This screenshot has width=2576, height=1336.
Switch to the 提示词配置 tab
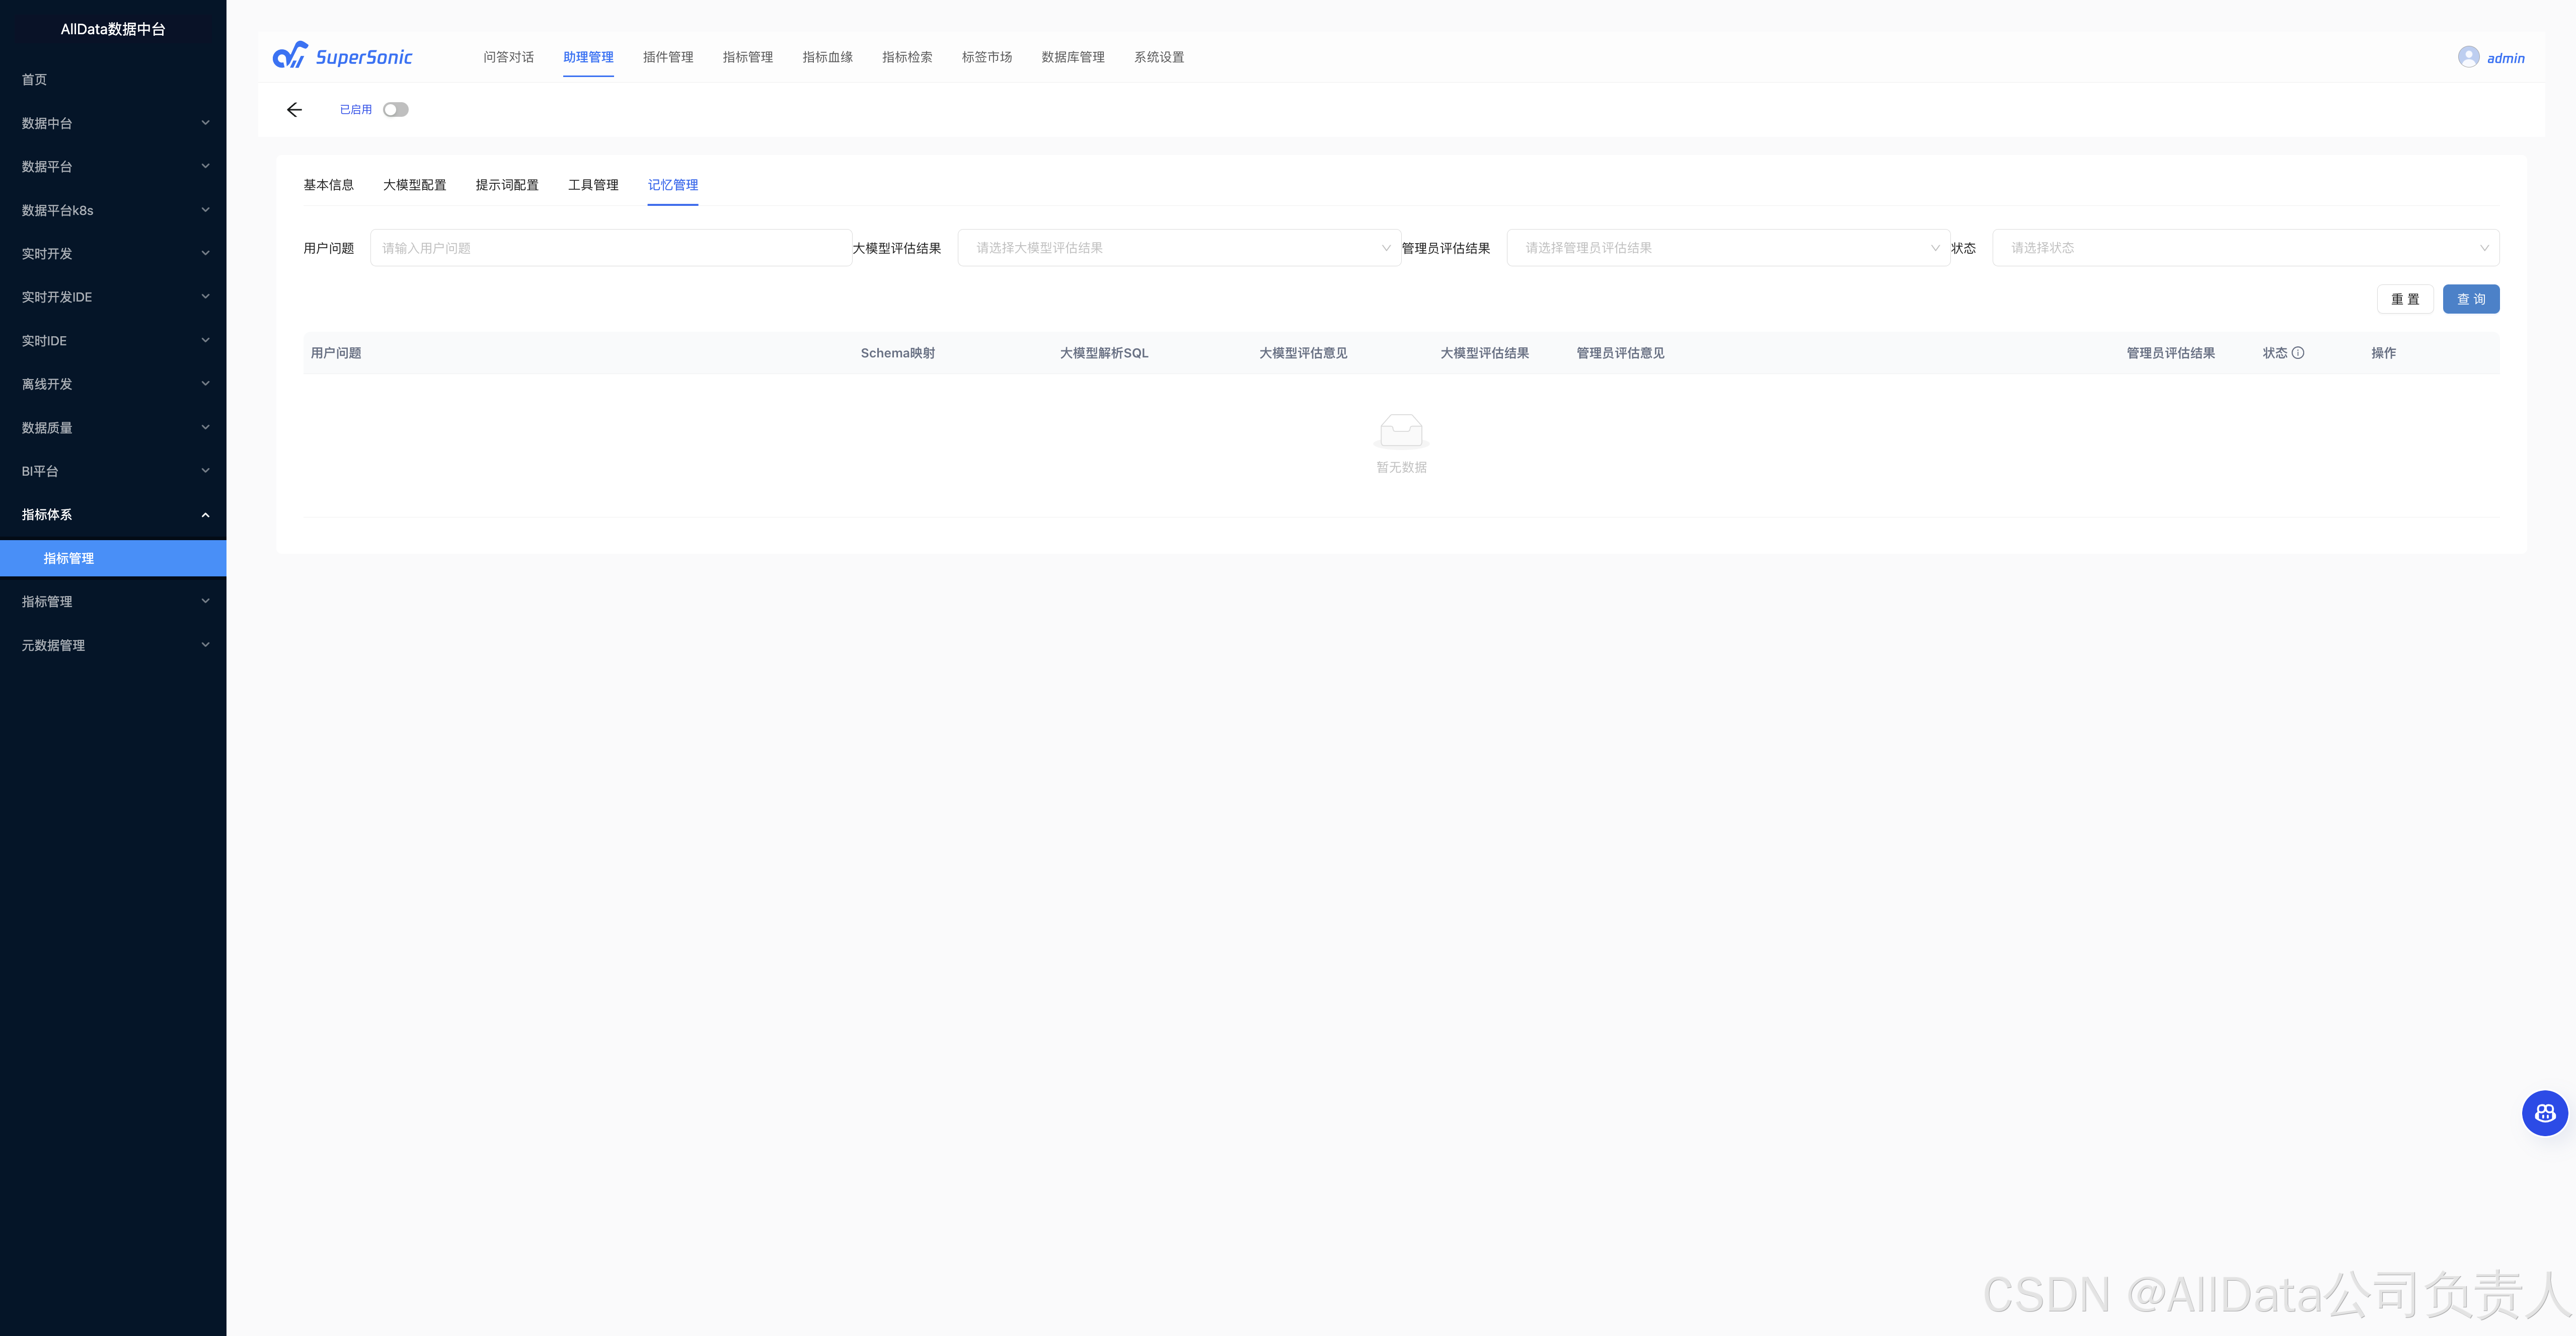point(507,185)
